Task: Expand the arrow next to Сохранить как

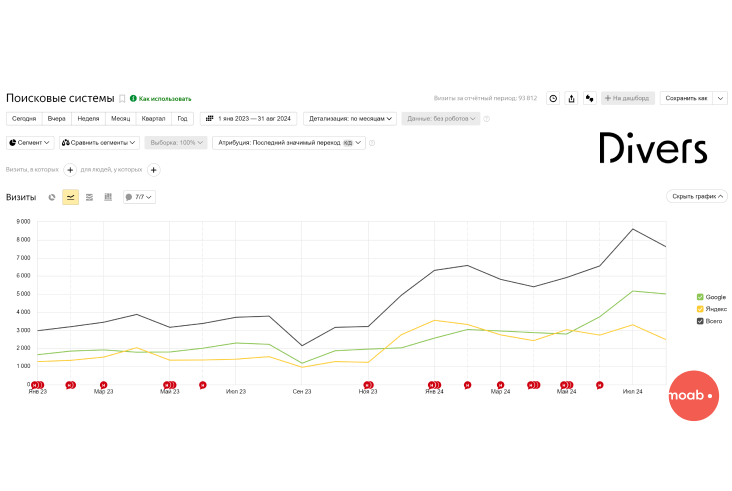Action: (720, 98)
